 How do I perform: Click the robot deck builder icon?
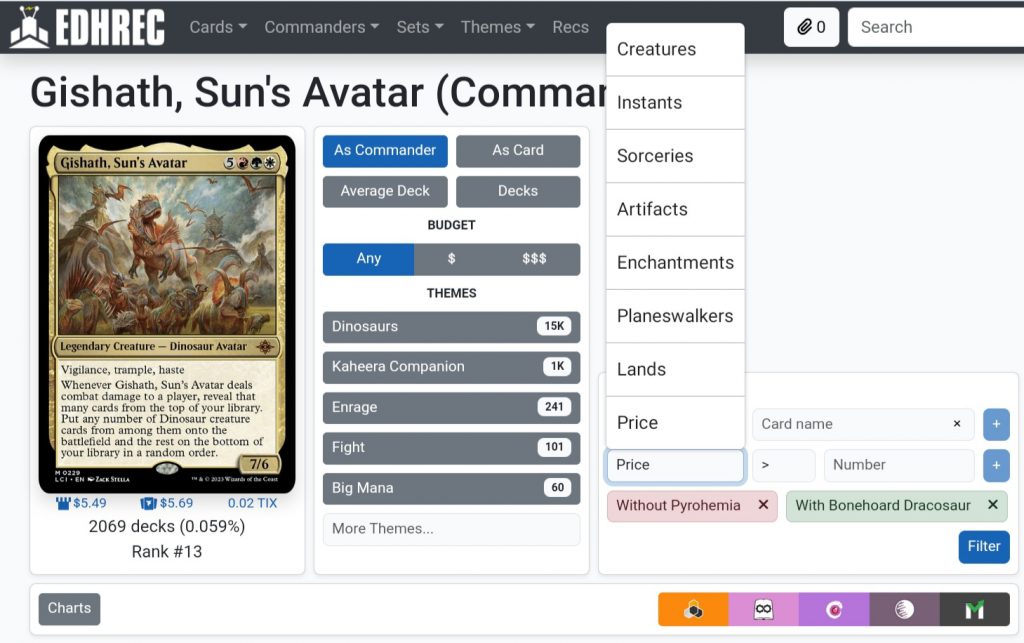point(764,608)
